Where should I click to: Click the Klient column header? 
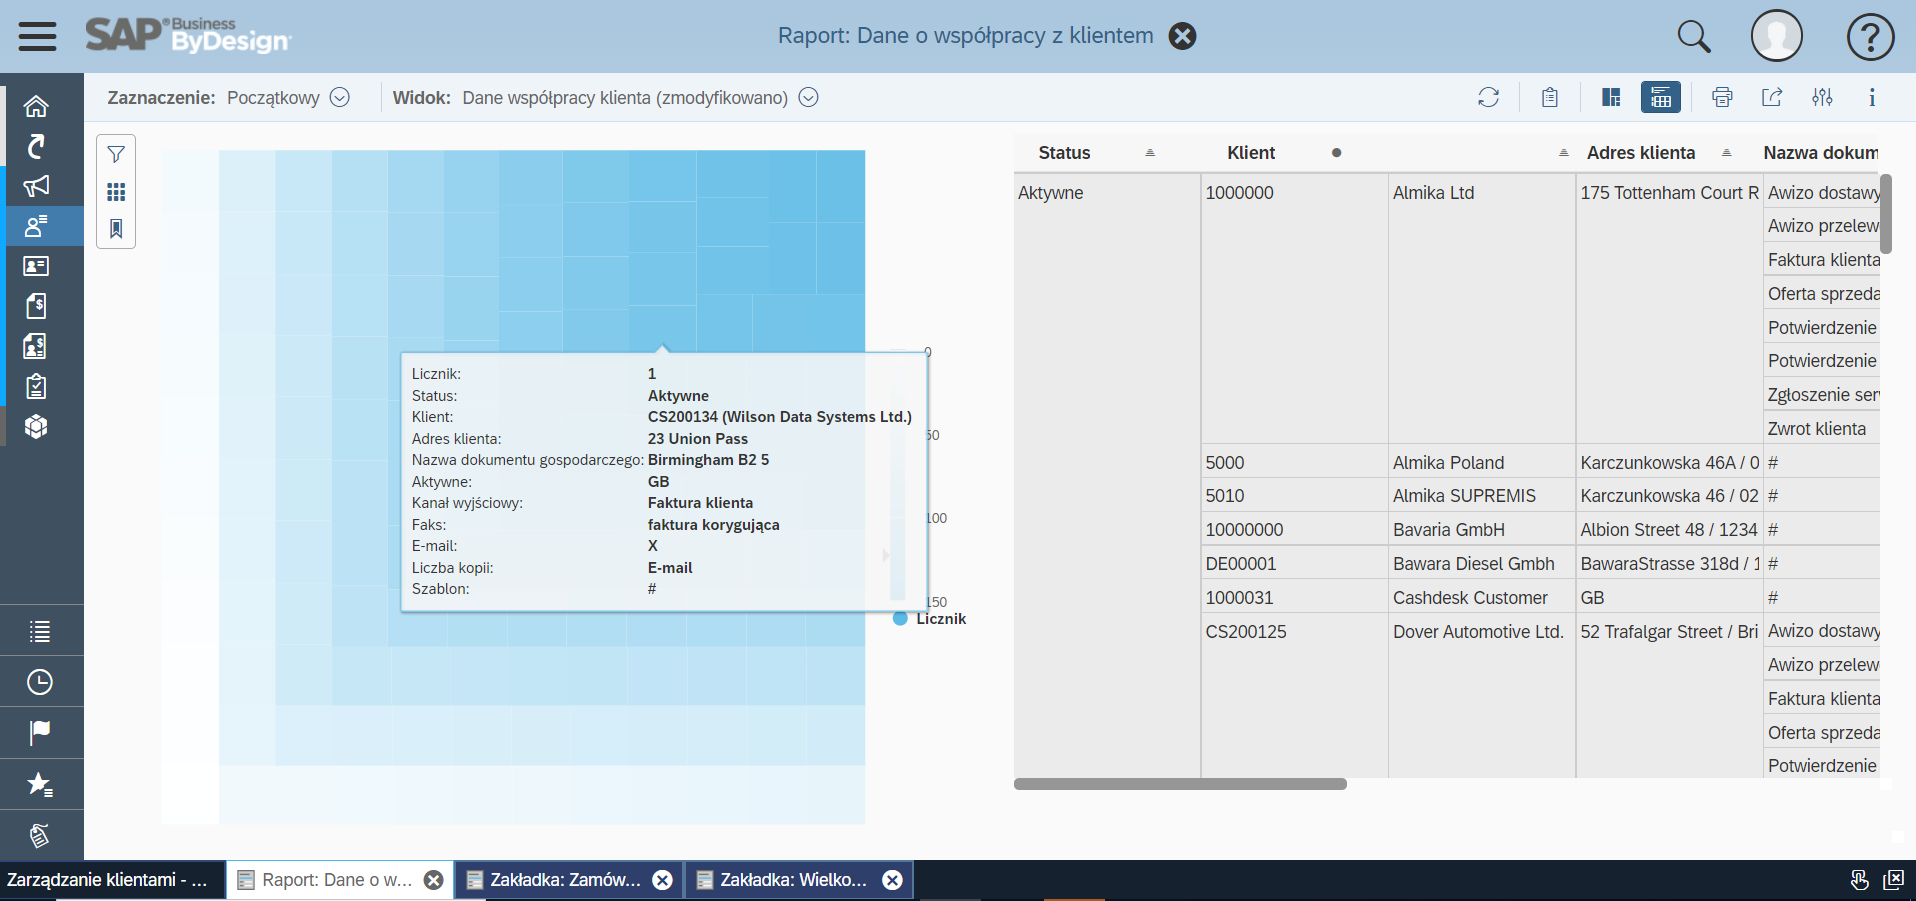pos(1251,153)
